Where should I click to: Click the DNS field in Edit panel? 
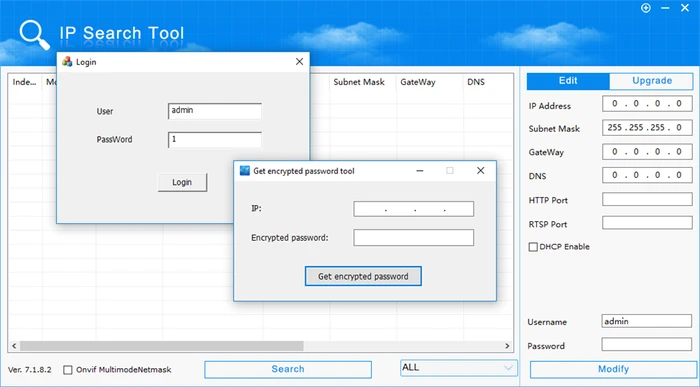coord(647,175)
